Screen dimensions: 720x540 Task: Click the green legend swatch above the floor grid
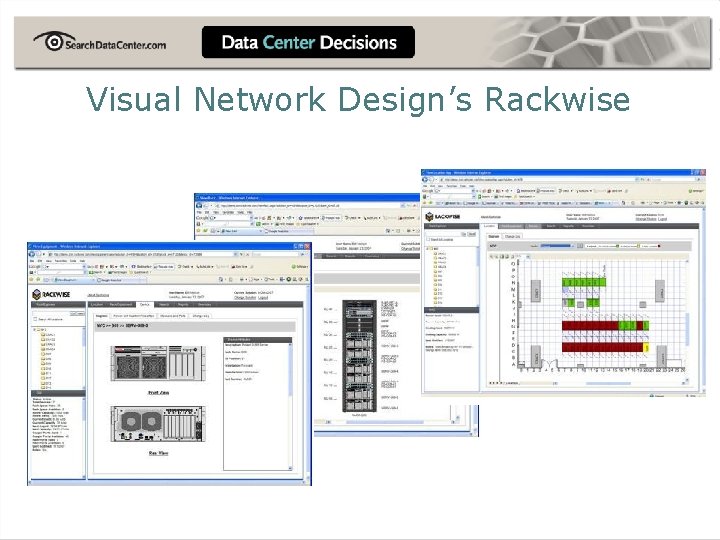[617, 246]
